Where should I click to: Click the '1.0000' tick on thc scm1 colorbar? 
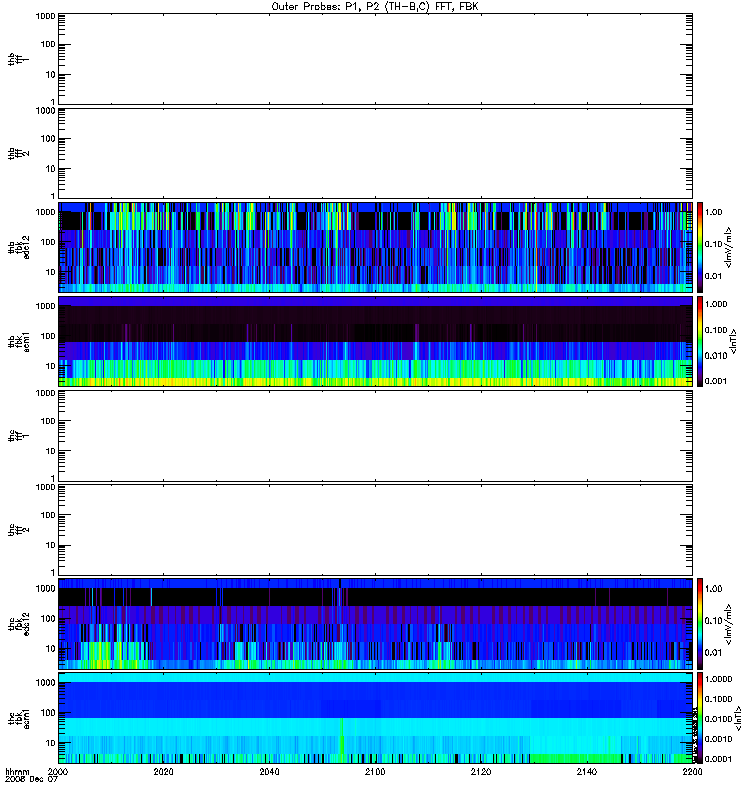pos(718,679)
